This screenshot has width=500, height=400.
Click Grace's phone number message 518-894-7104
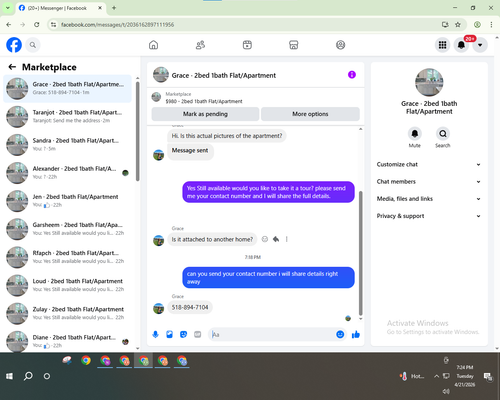[x=190, y=307]
